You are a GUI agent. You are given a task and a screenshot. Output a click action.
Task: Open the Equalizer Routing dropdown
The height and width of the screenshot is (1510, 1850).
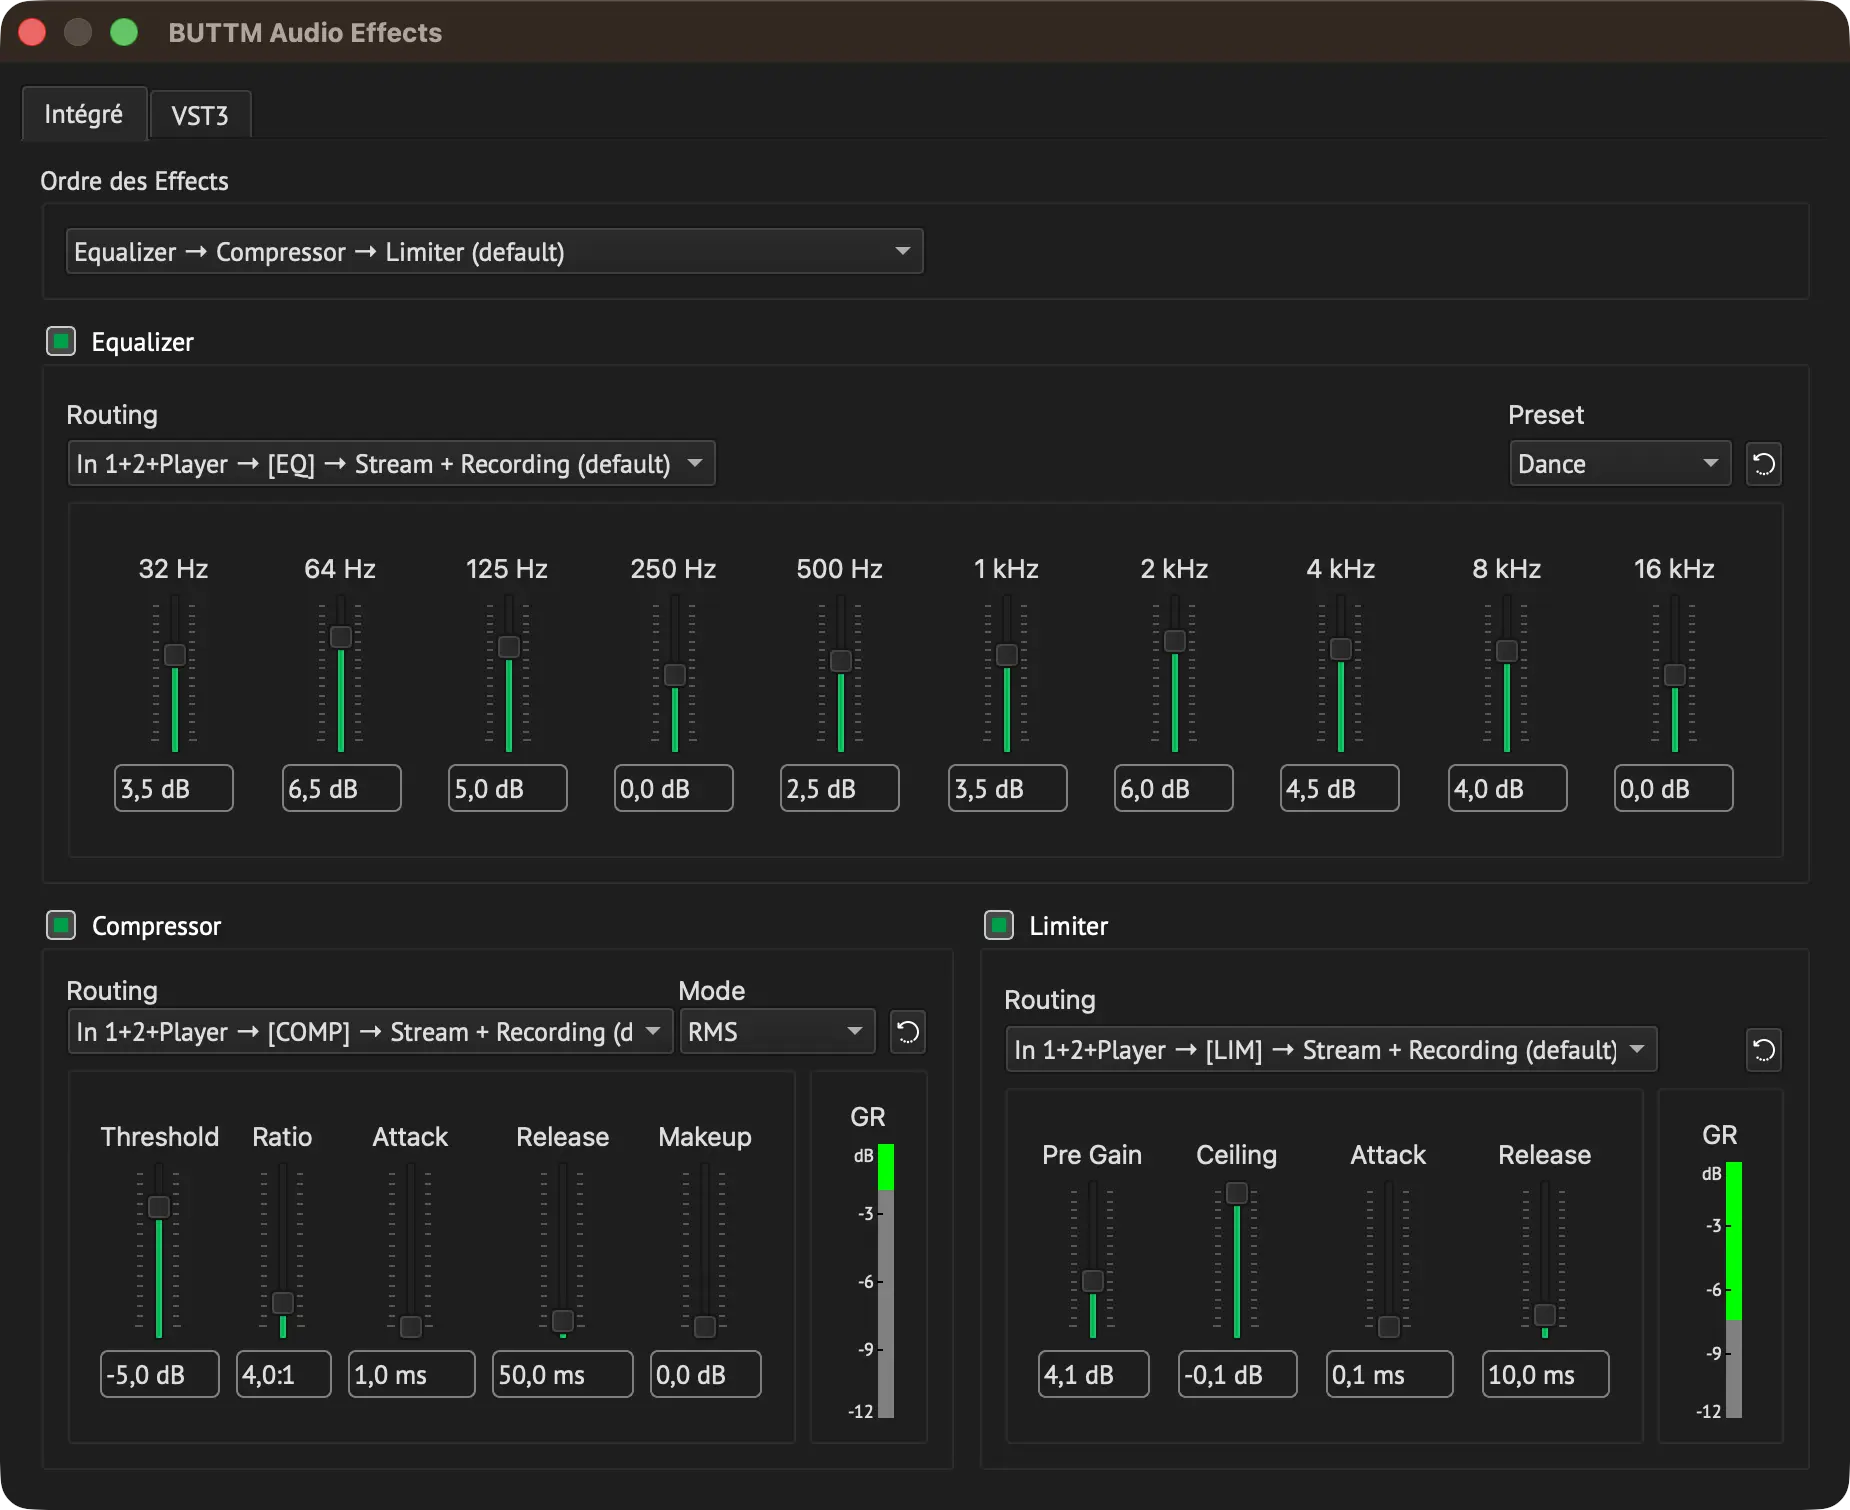coord(391,464)
